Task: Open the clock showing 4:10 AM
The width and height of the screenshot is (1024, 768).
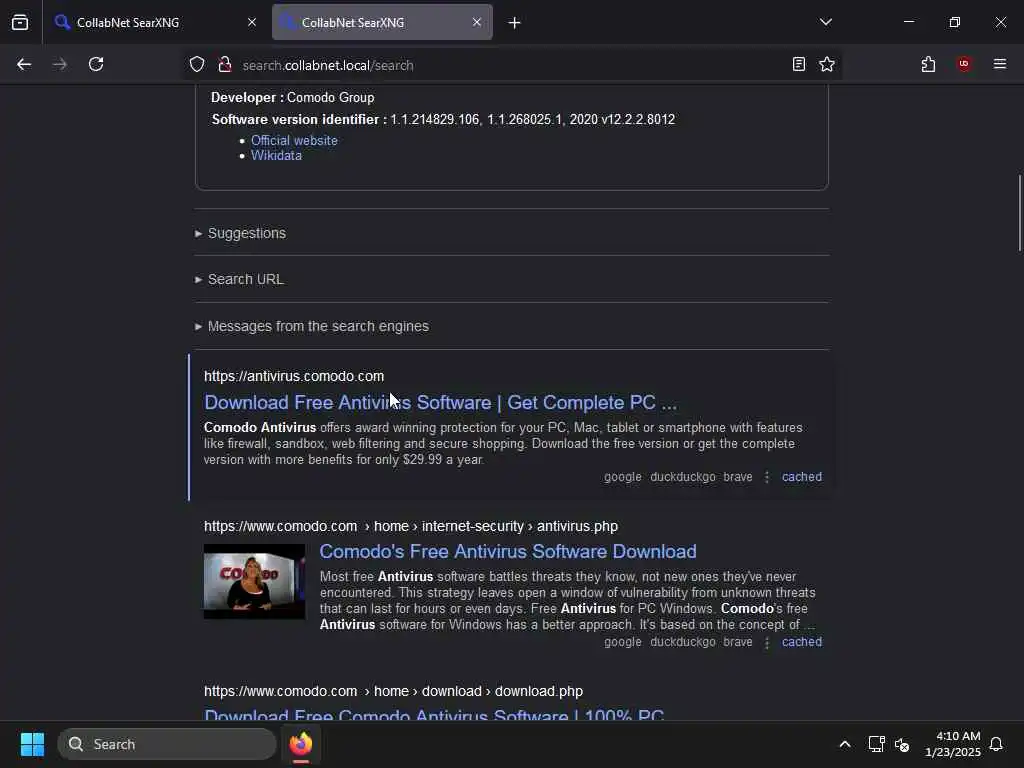Action: [x=952, y=744]
